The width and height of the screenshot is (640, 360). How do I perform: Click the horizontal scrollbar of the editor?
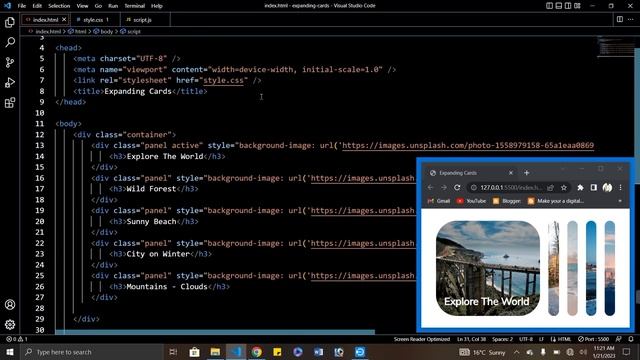tap(215, 332)
